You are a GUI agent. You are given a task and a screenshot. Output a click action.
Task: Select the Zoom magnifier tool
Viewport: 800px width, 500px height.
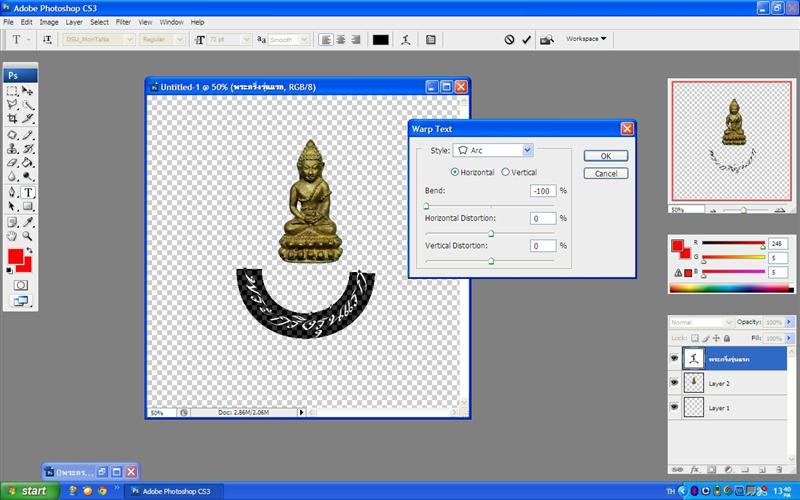28,236
